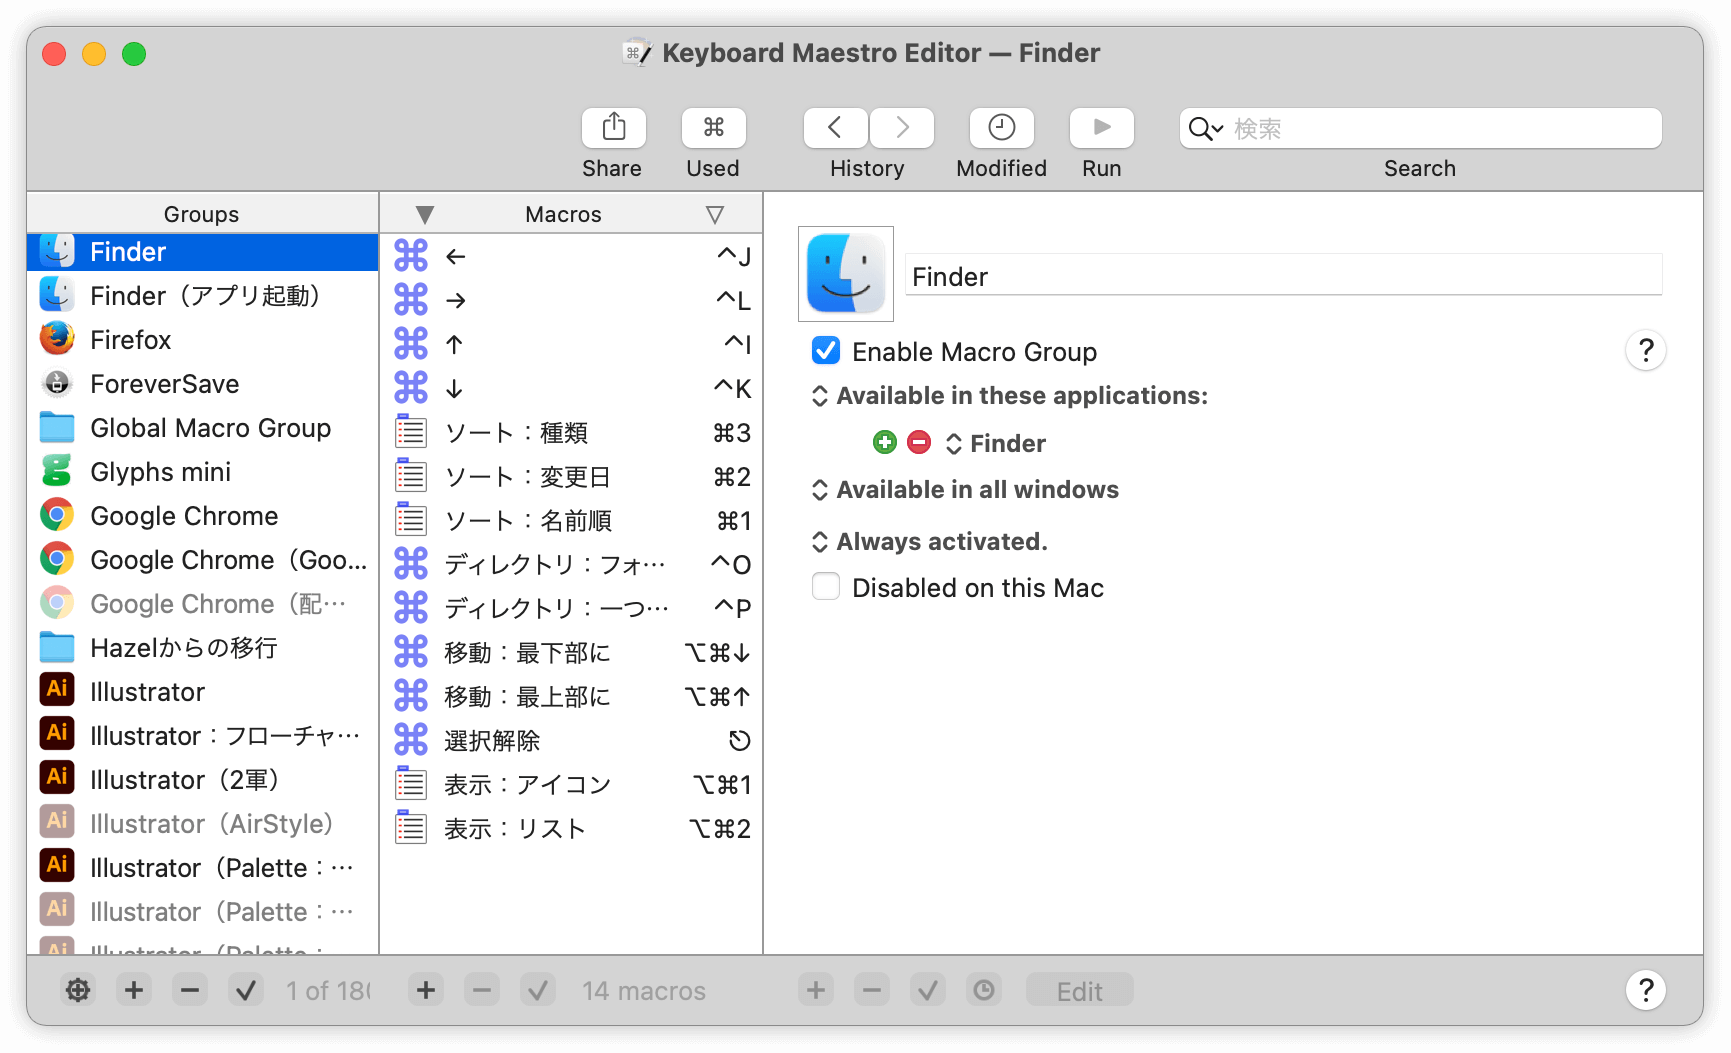Select the ForeverSave group
The height and width of the screenshot is (1053, 1731).
203,384
